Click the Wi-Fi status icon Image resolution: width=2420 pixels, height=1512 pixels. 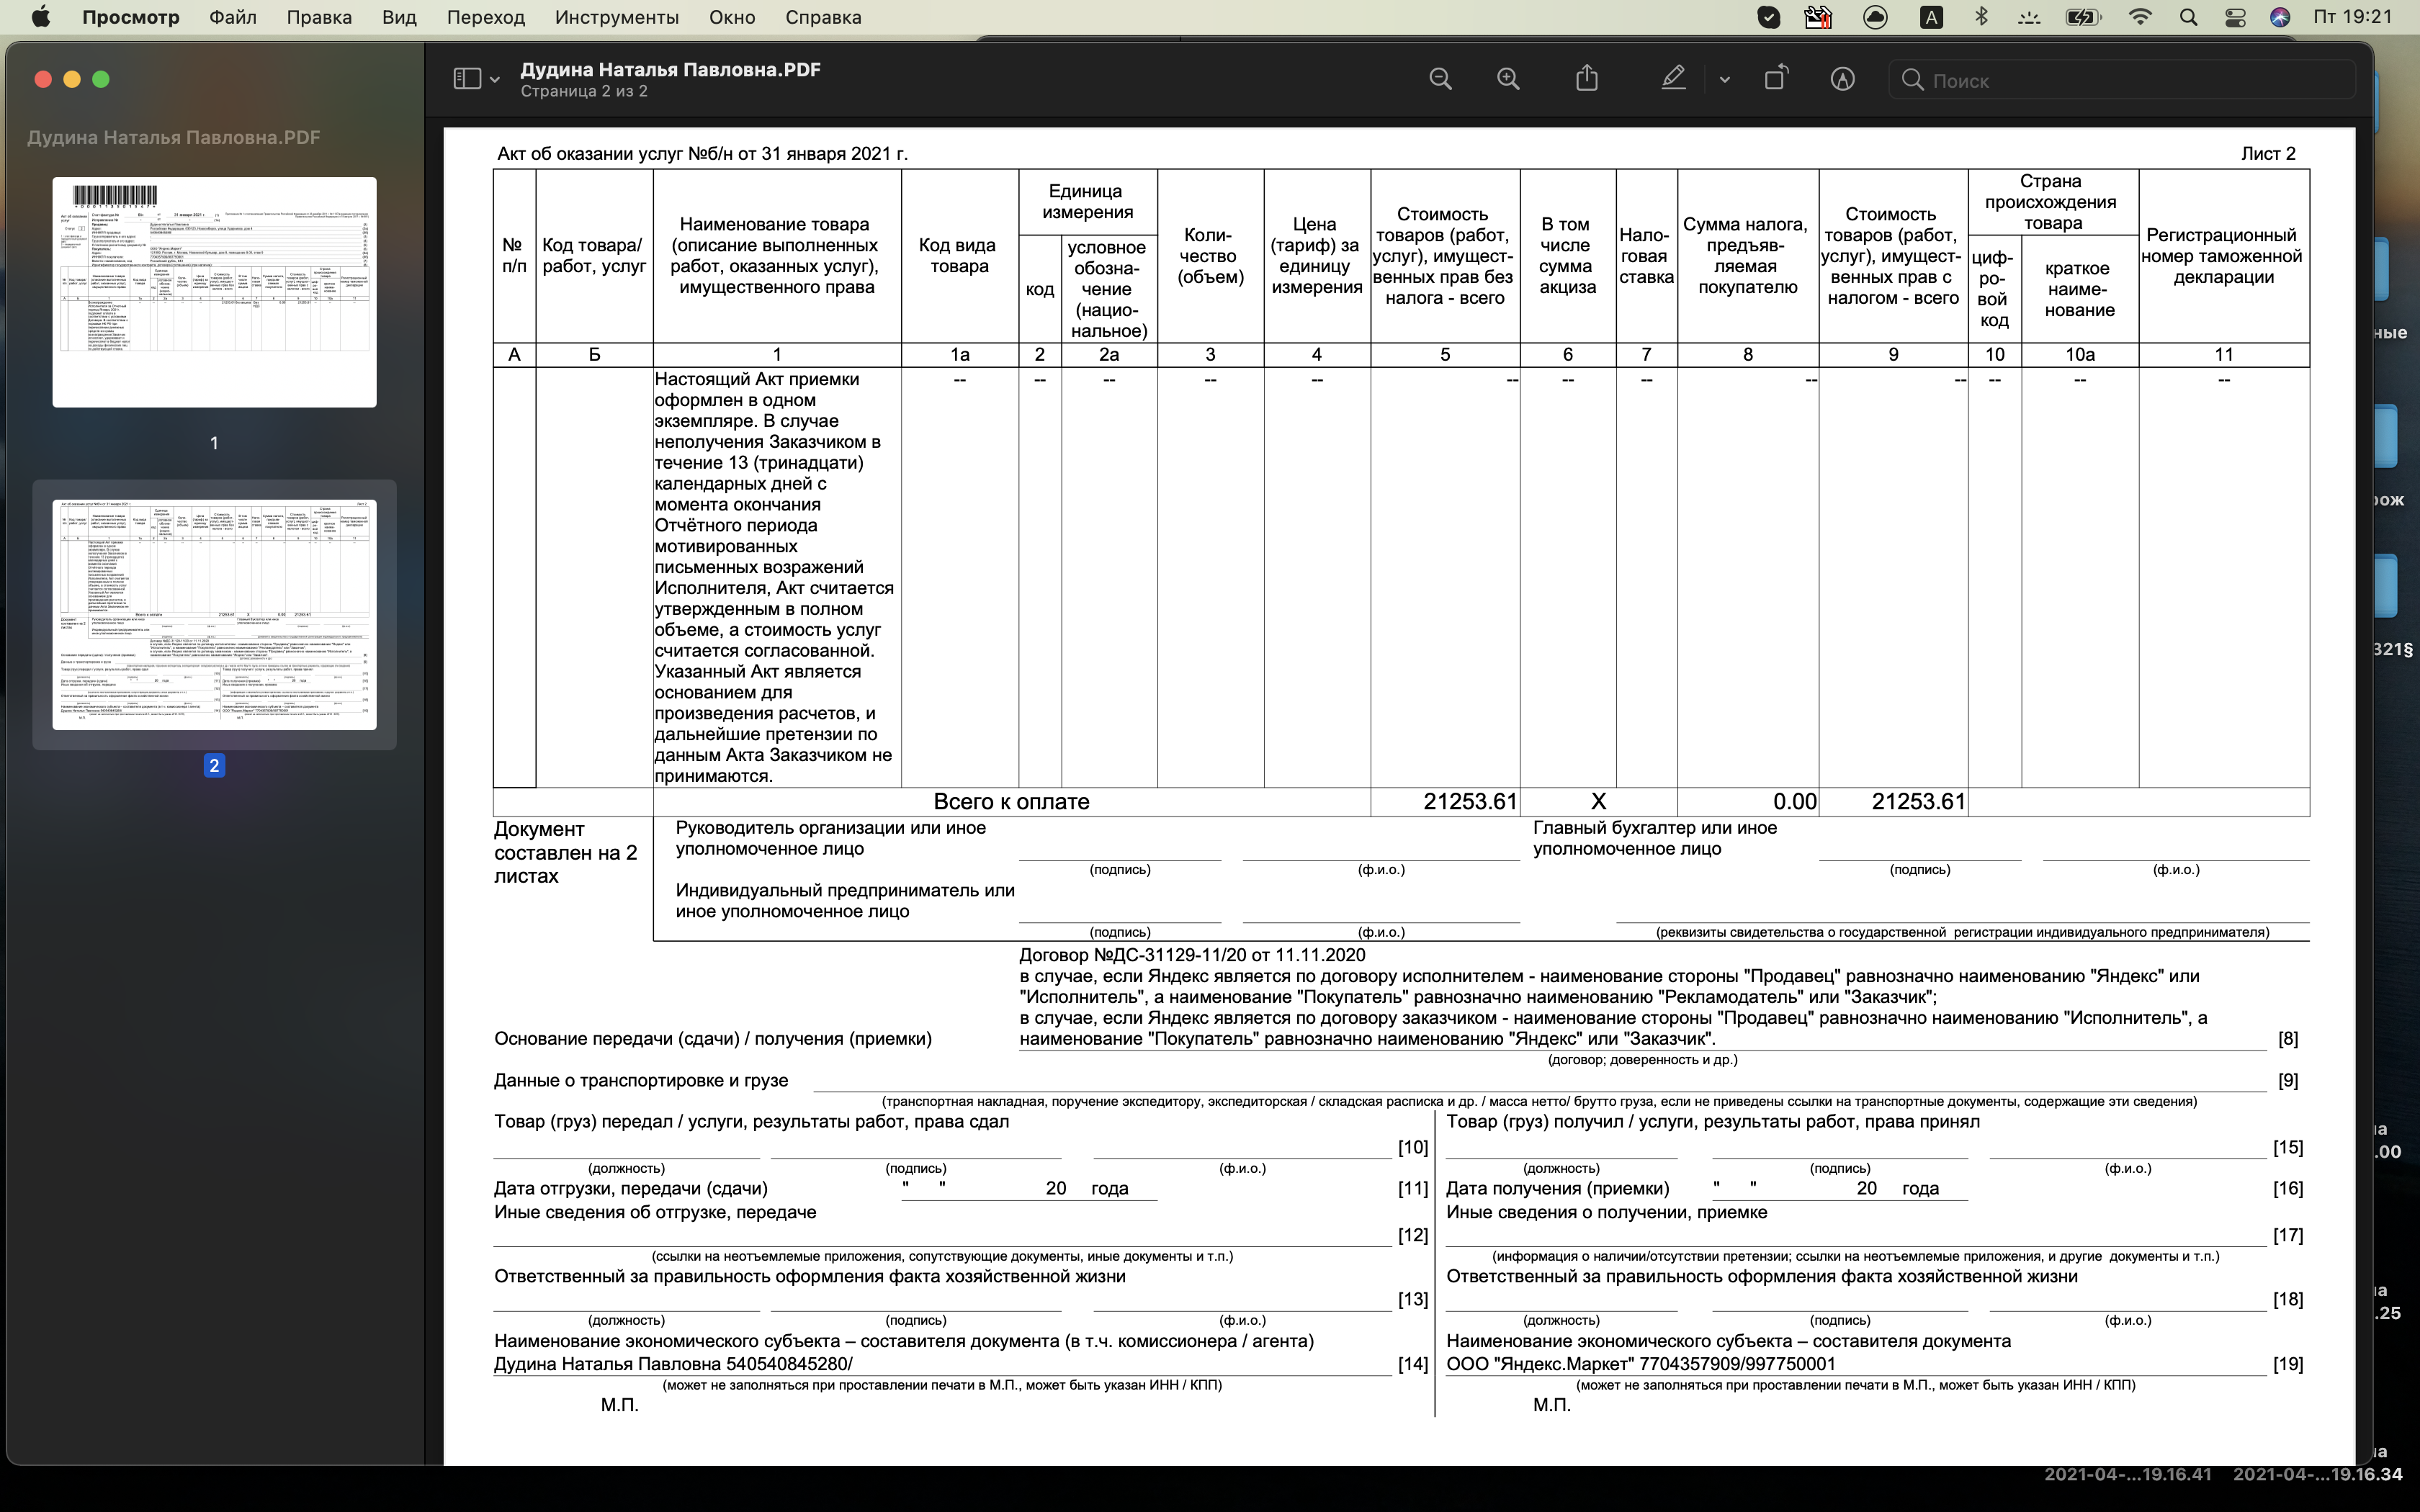click(x=2140, y=17)
